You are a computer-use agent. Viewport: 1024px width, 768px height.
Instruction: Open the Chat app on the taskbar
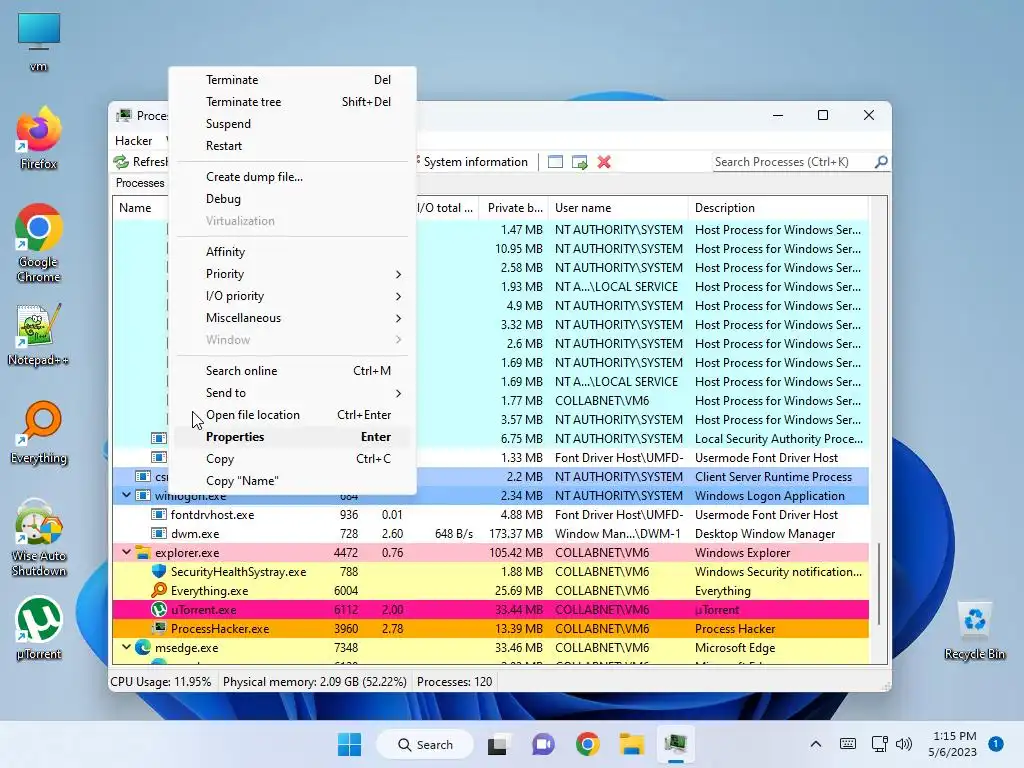tap(543, 744)
